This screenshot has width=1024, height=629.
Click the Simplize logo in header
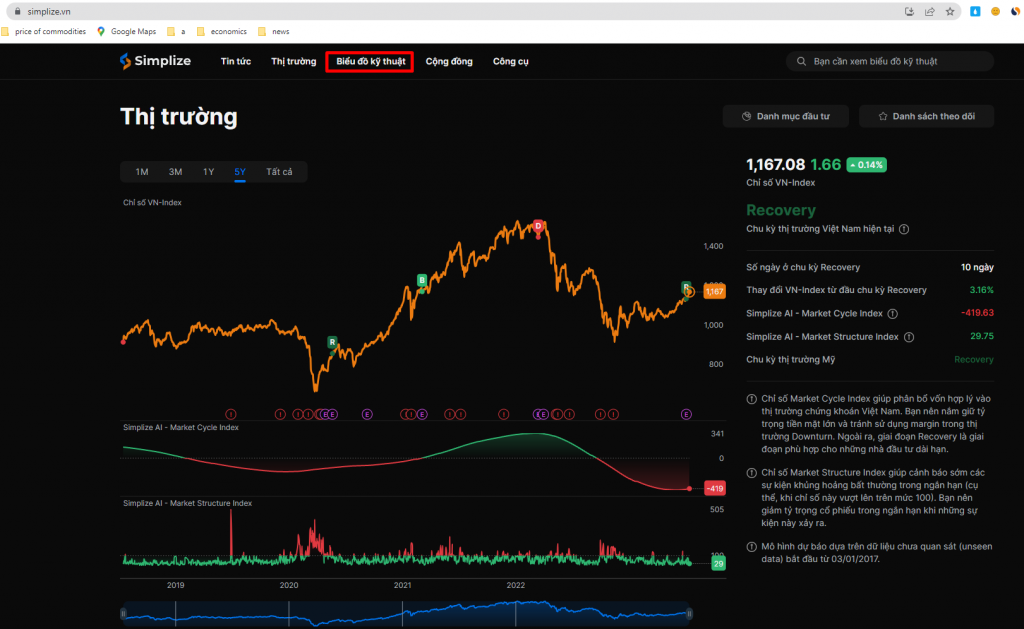point(154,61)
